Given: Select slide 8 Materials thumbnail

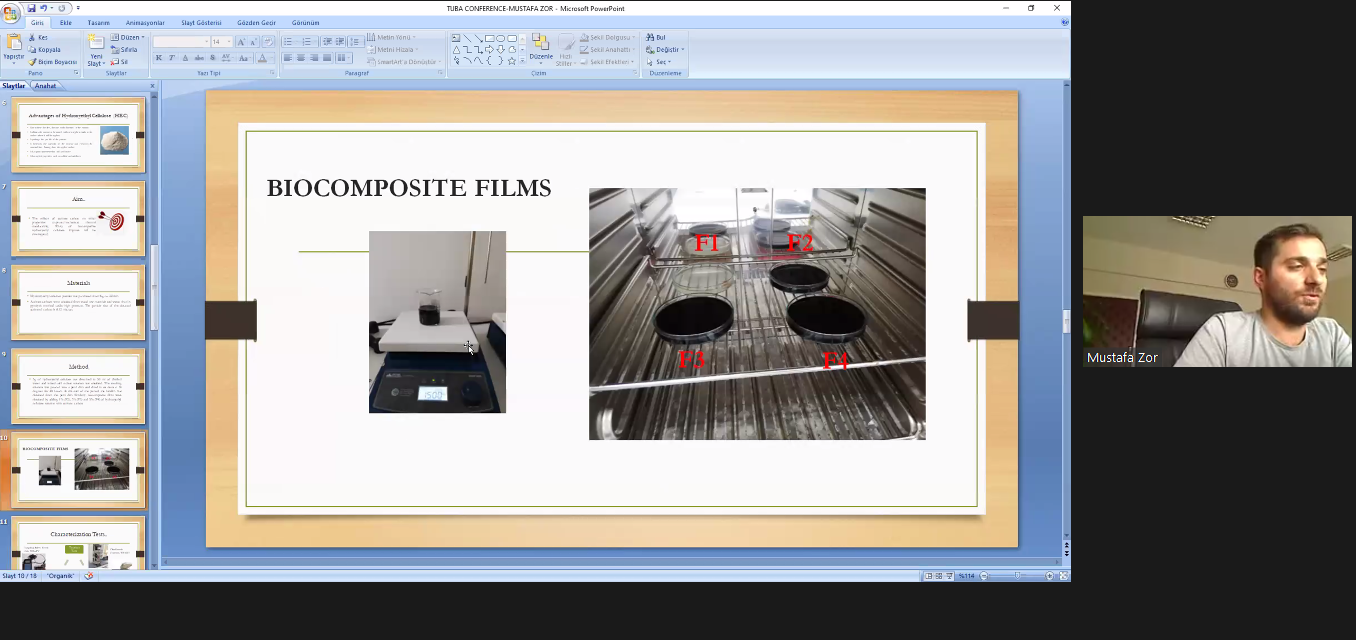Looking at the screenshot, I should coord(78,302).
